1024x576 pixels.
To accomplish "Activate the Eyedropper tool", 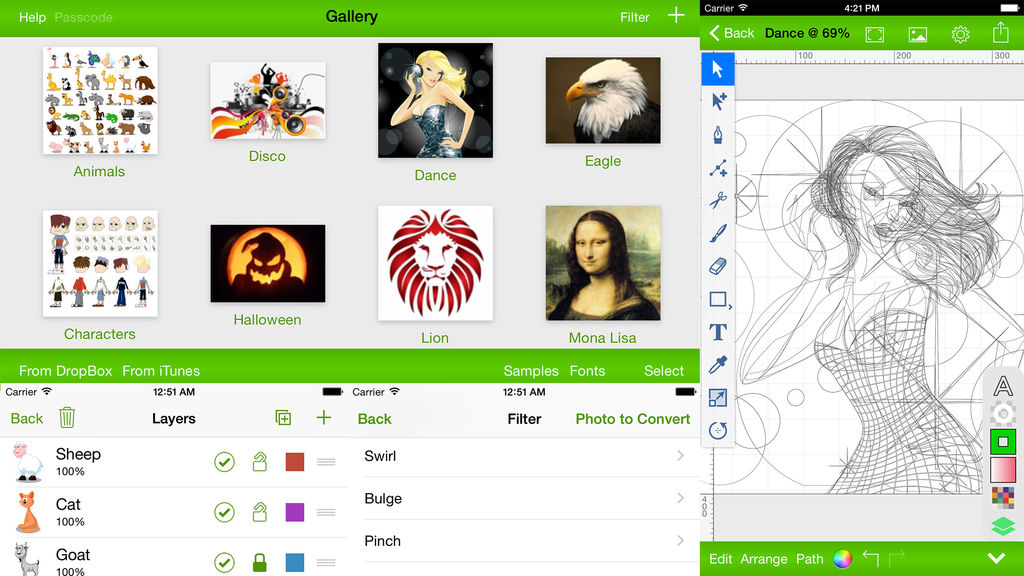I will tap(718, 364).
